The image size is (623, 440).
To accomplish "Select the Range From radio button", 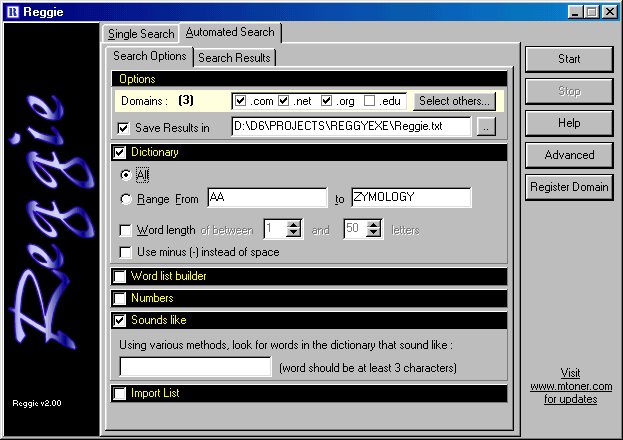I will click(x=126, y=199).
